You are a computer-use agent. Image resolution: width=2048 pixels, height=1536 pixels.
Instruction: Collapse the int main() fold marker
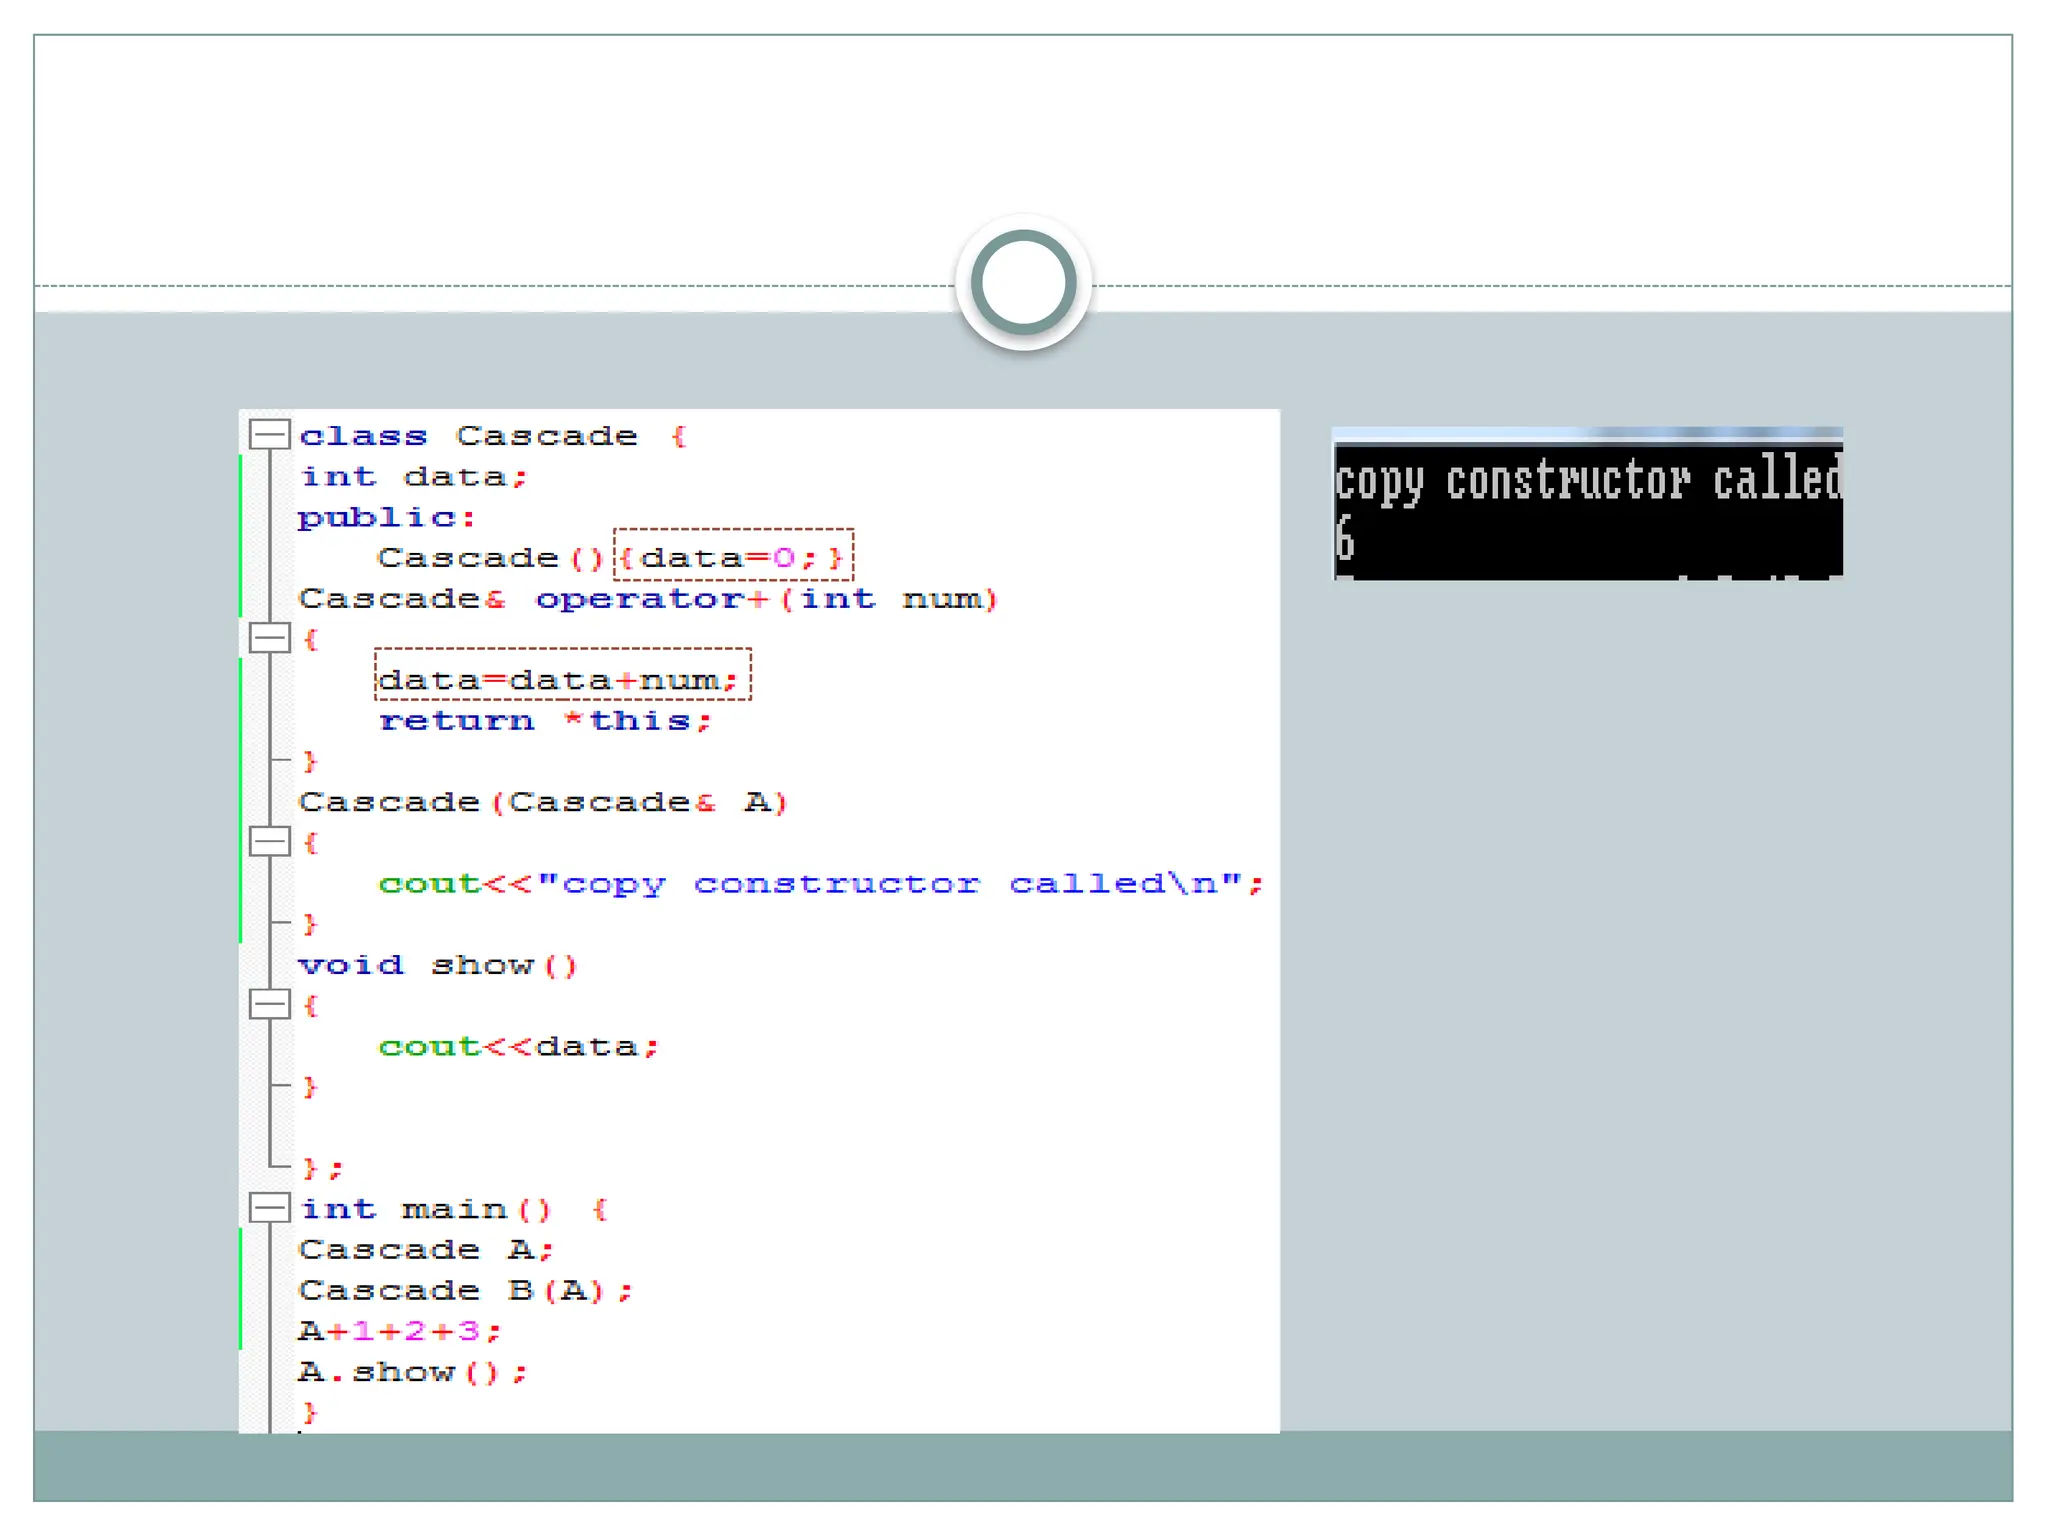[x=268, y=1208]
